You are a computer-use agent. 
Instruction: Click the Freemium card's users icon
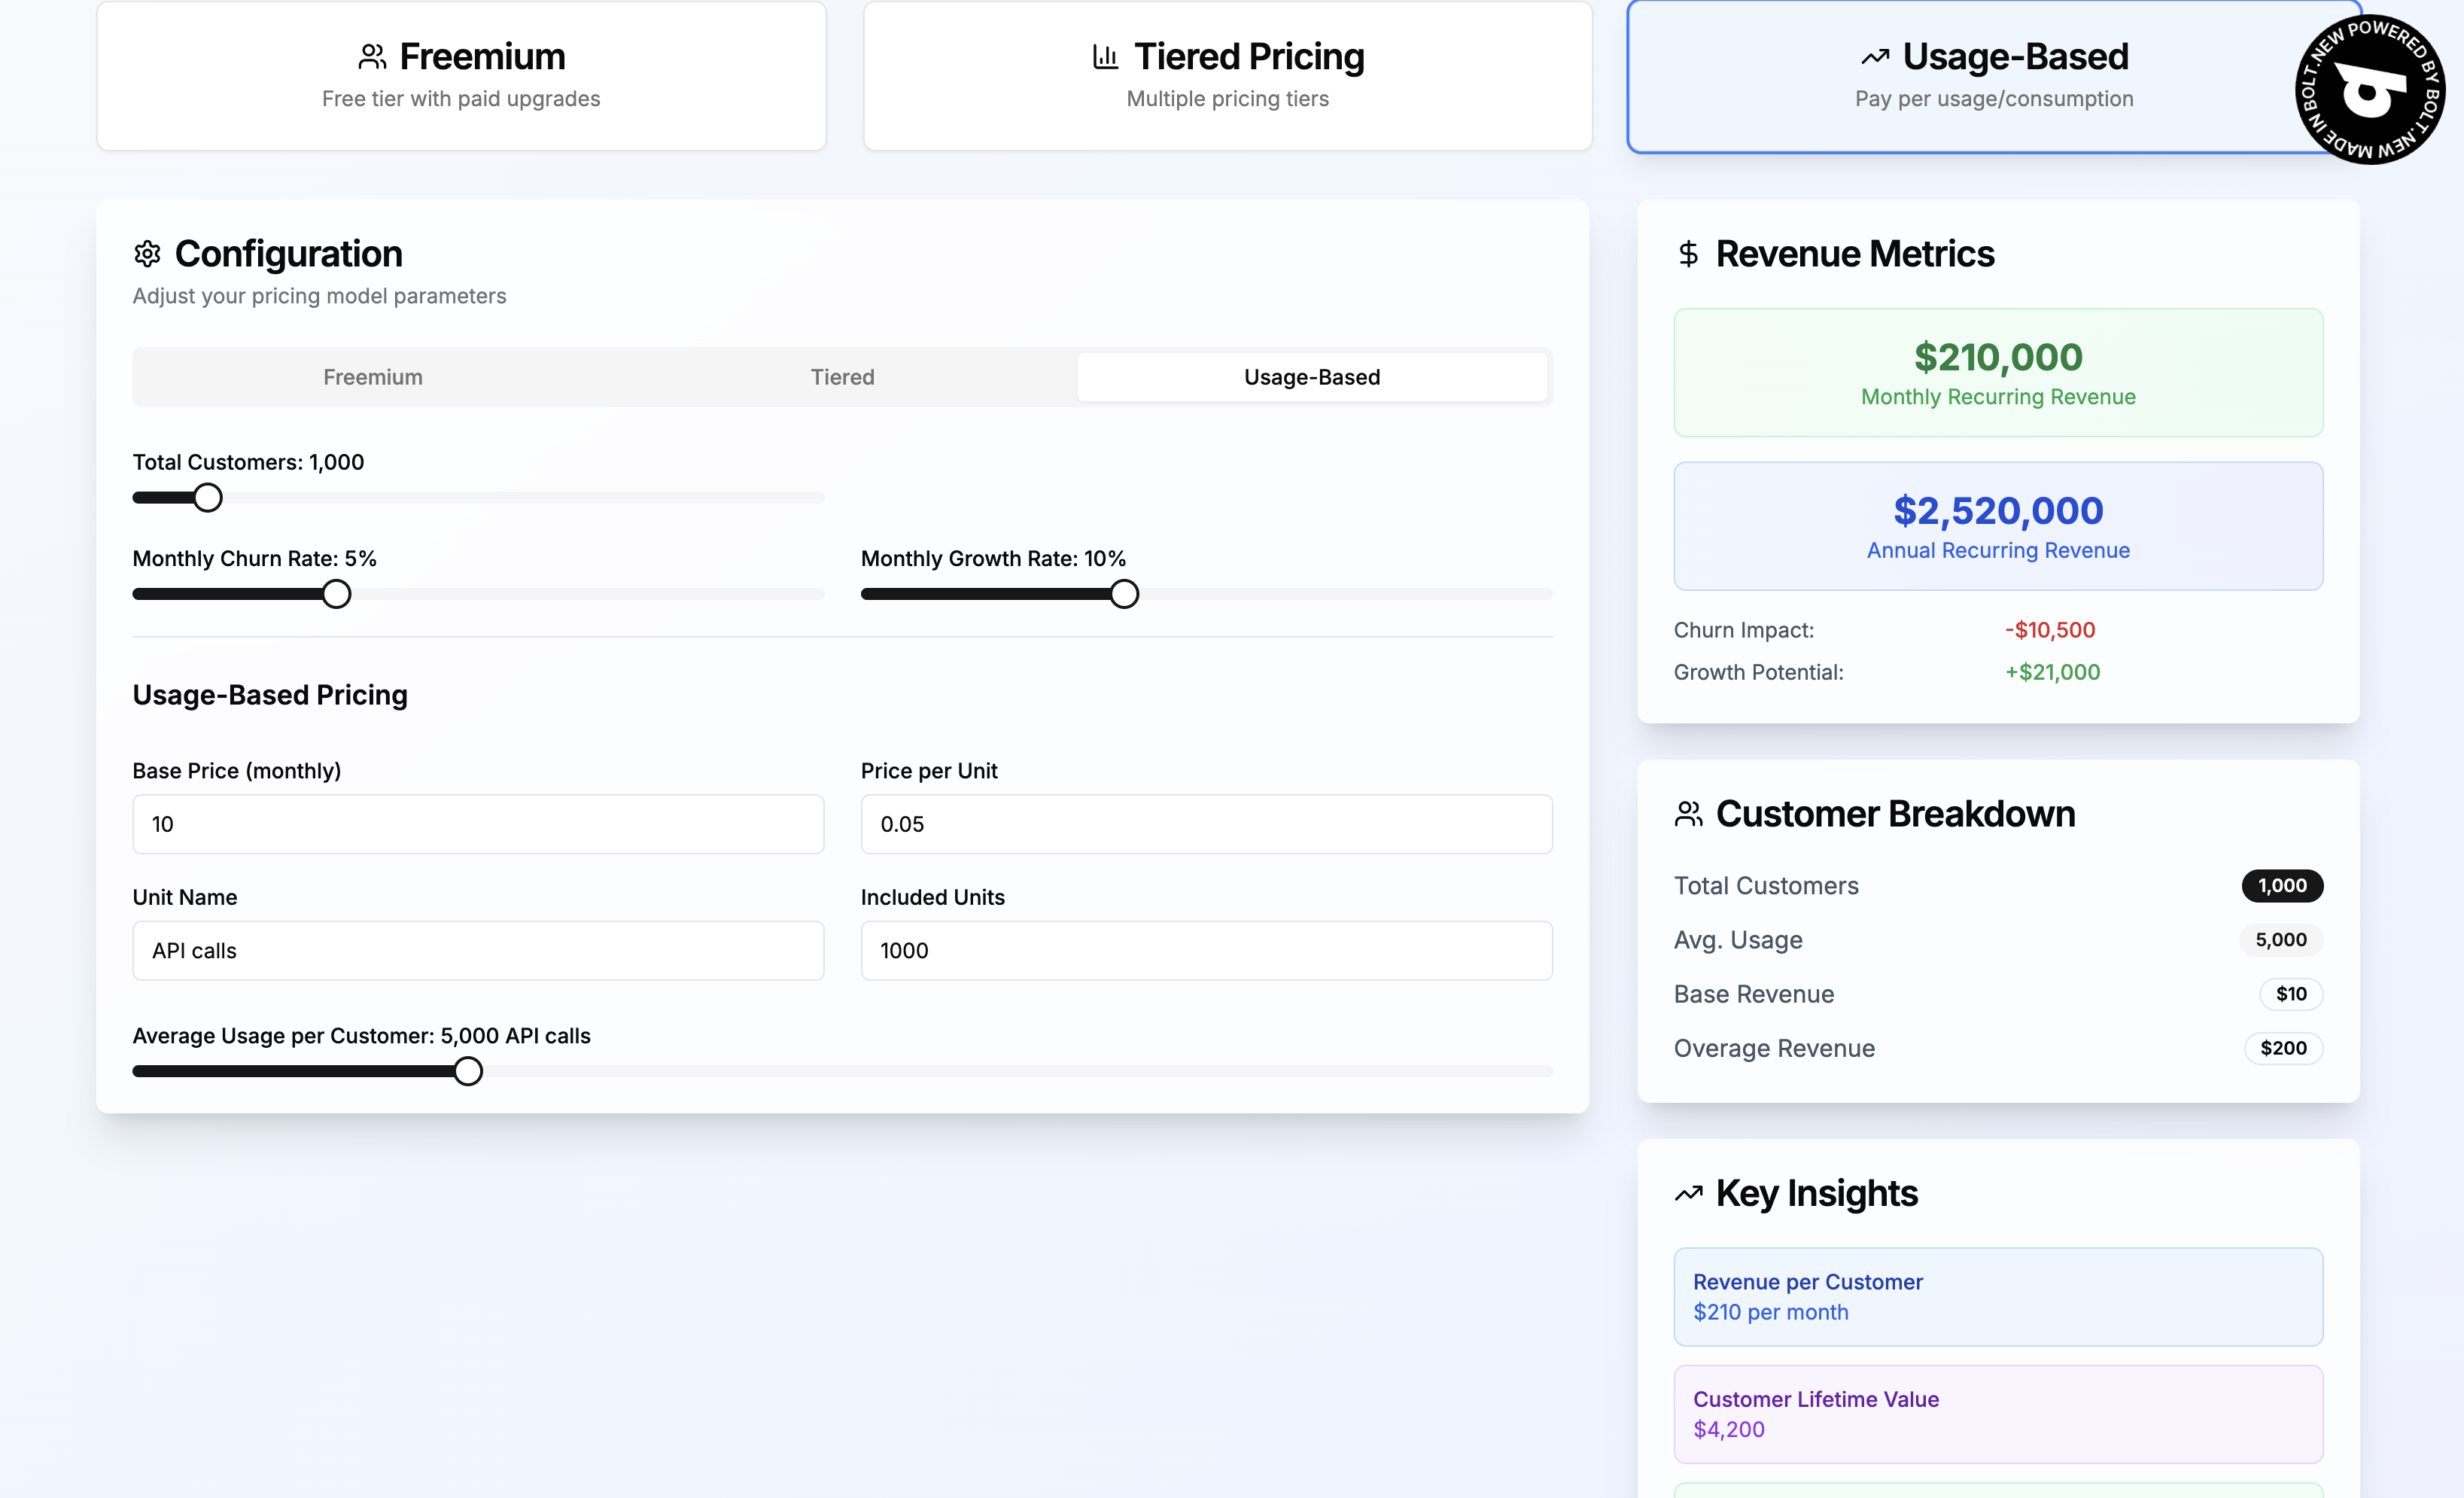pos(373,57)
